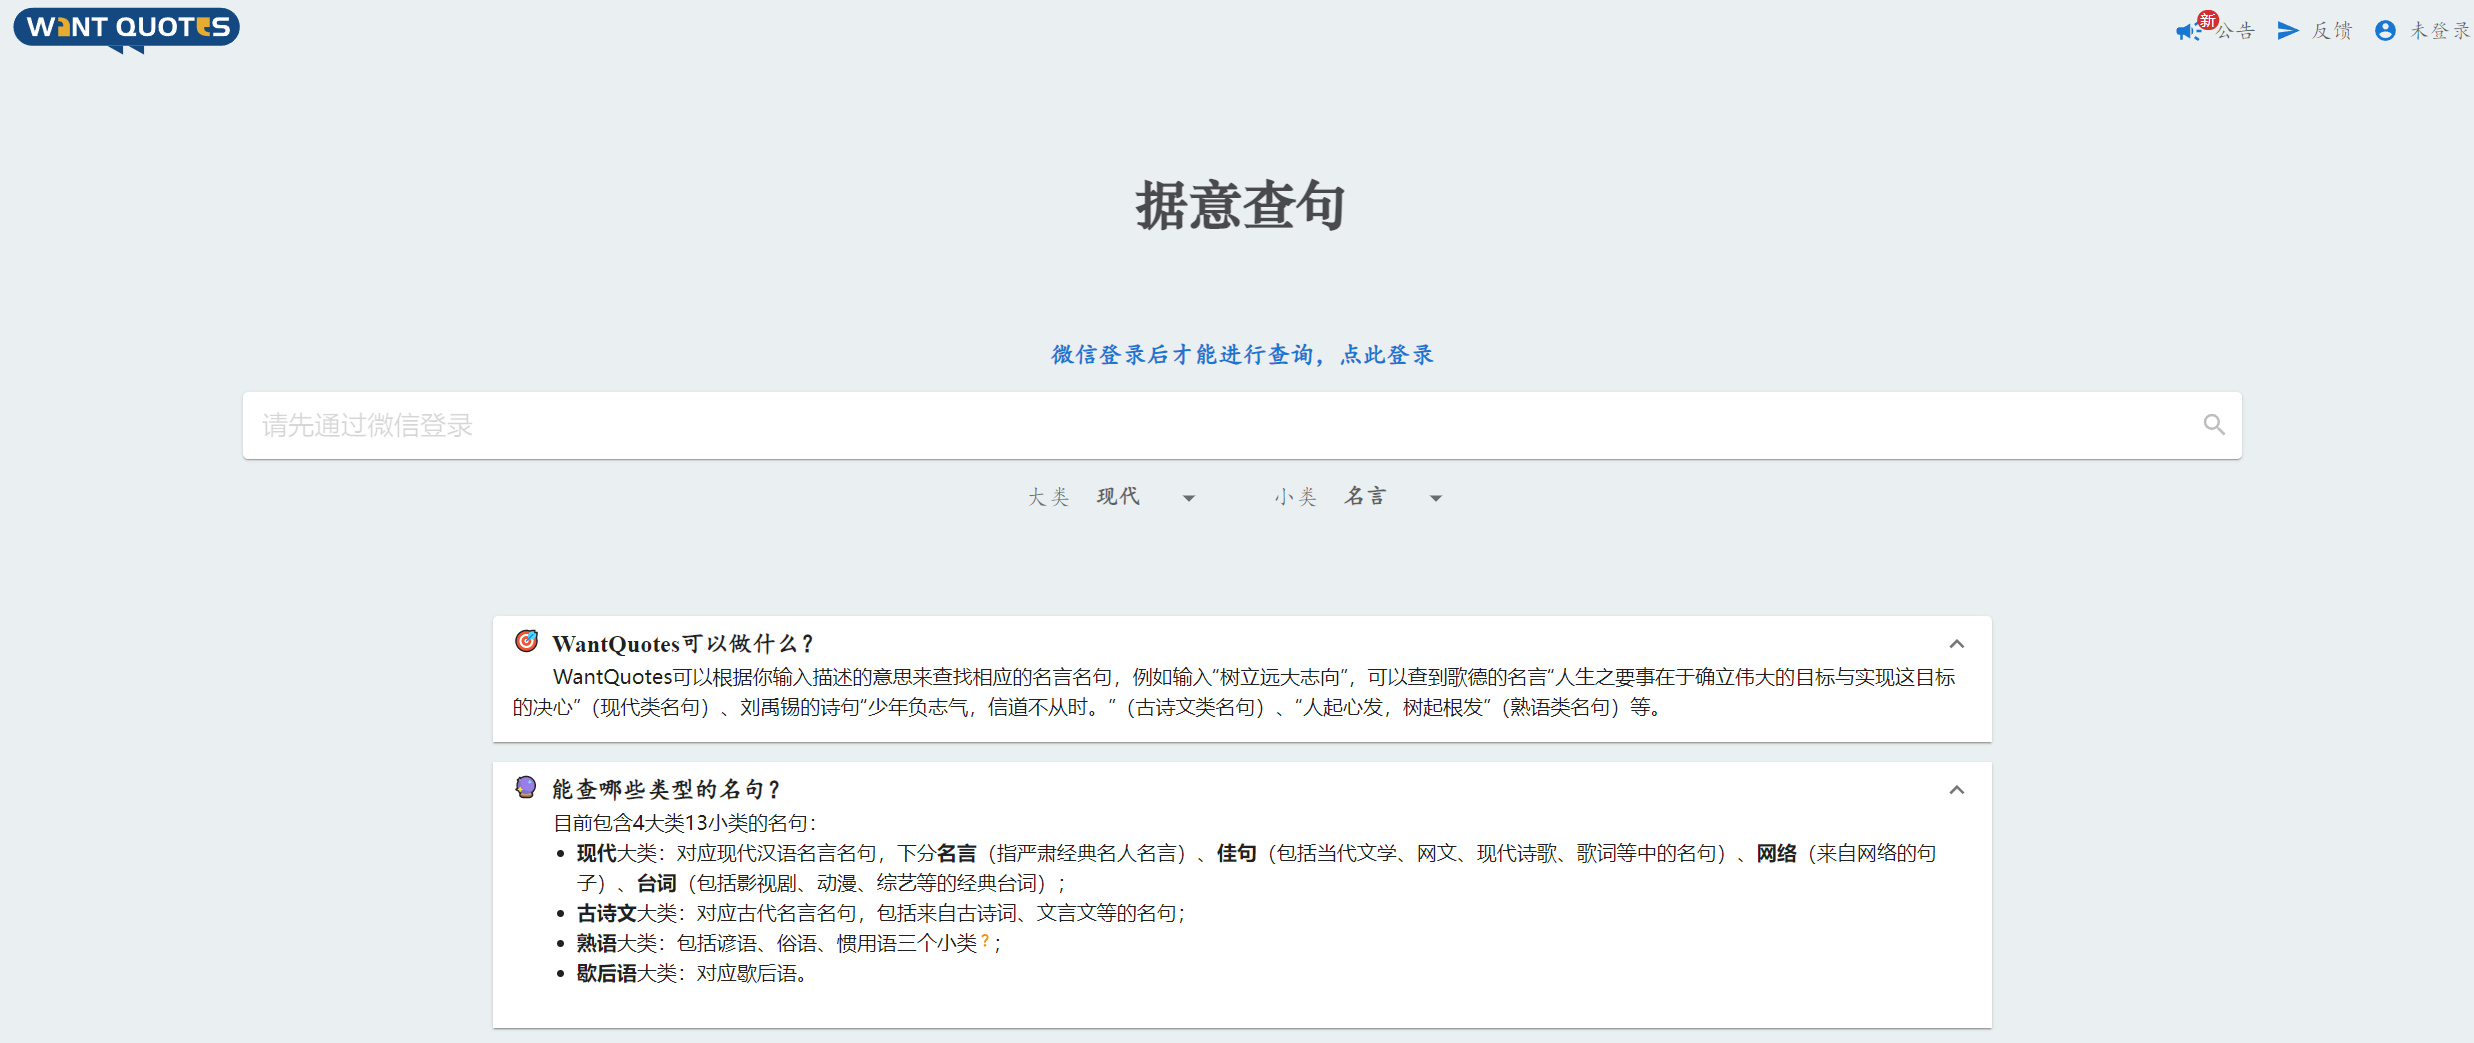Image resolution: width=2474 pixels, height=1043 pixels.
Task: Click the target emoji beside WantQuotes可以做什么
Action: tap(526, 641)
